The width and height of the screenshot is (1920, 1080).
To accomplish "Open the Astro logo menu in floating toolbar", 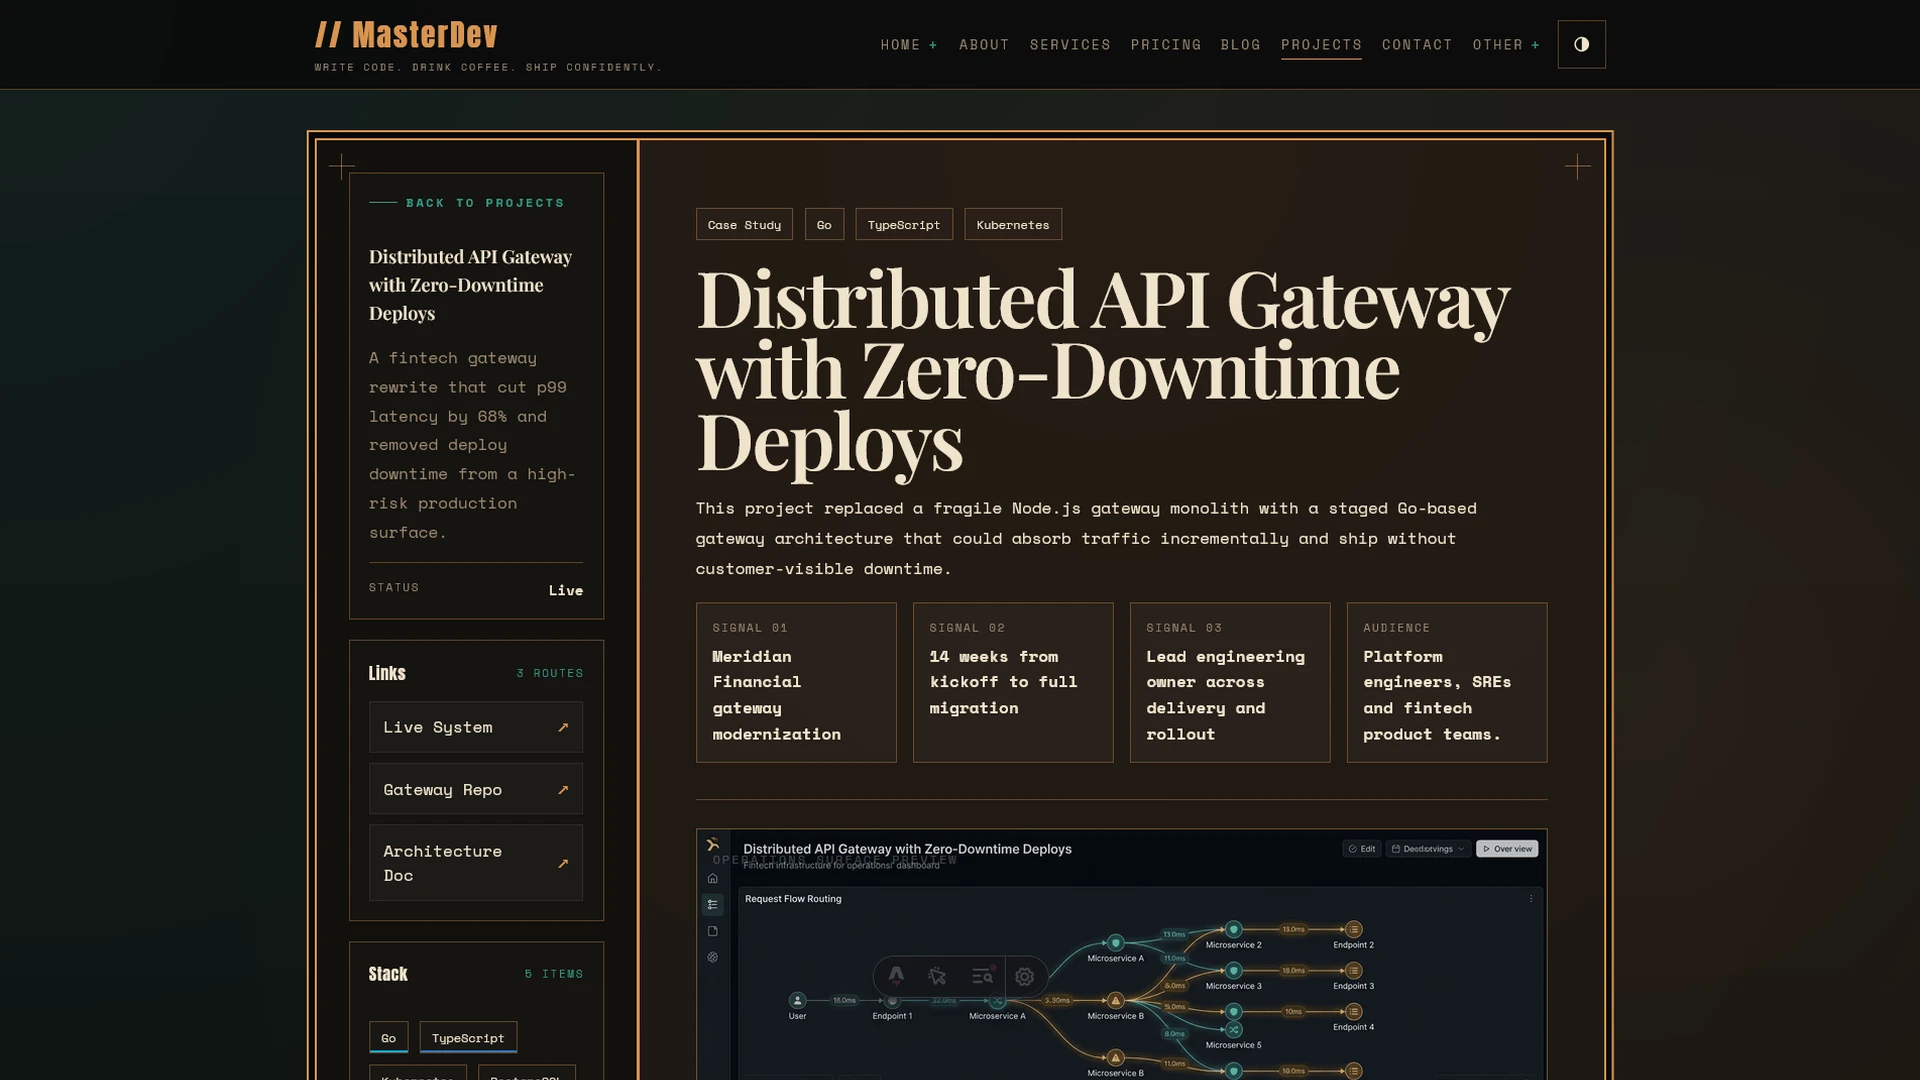I will coord(896,976).
